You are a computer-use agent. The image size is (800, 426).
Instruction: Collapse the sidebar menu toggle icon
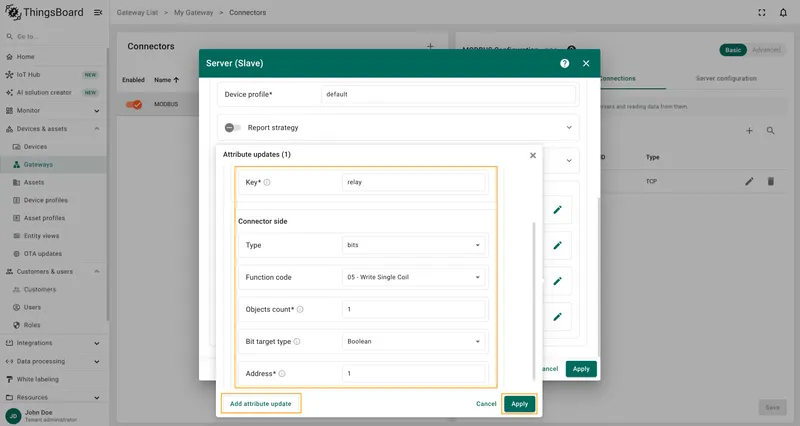point(98,12)
